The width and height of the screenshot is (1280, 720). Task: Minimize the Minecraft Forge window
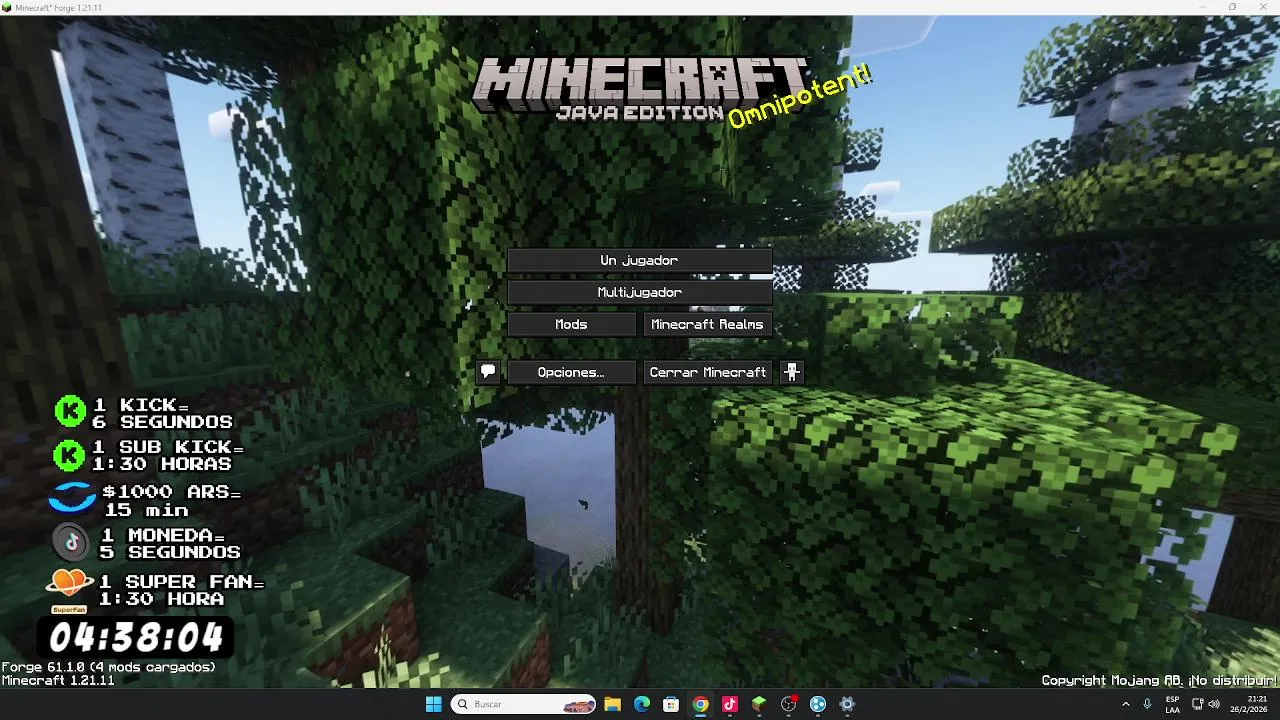1204,7
